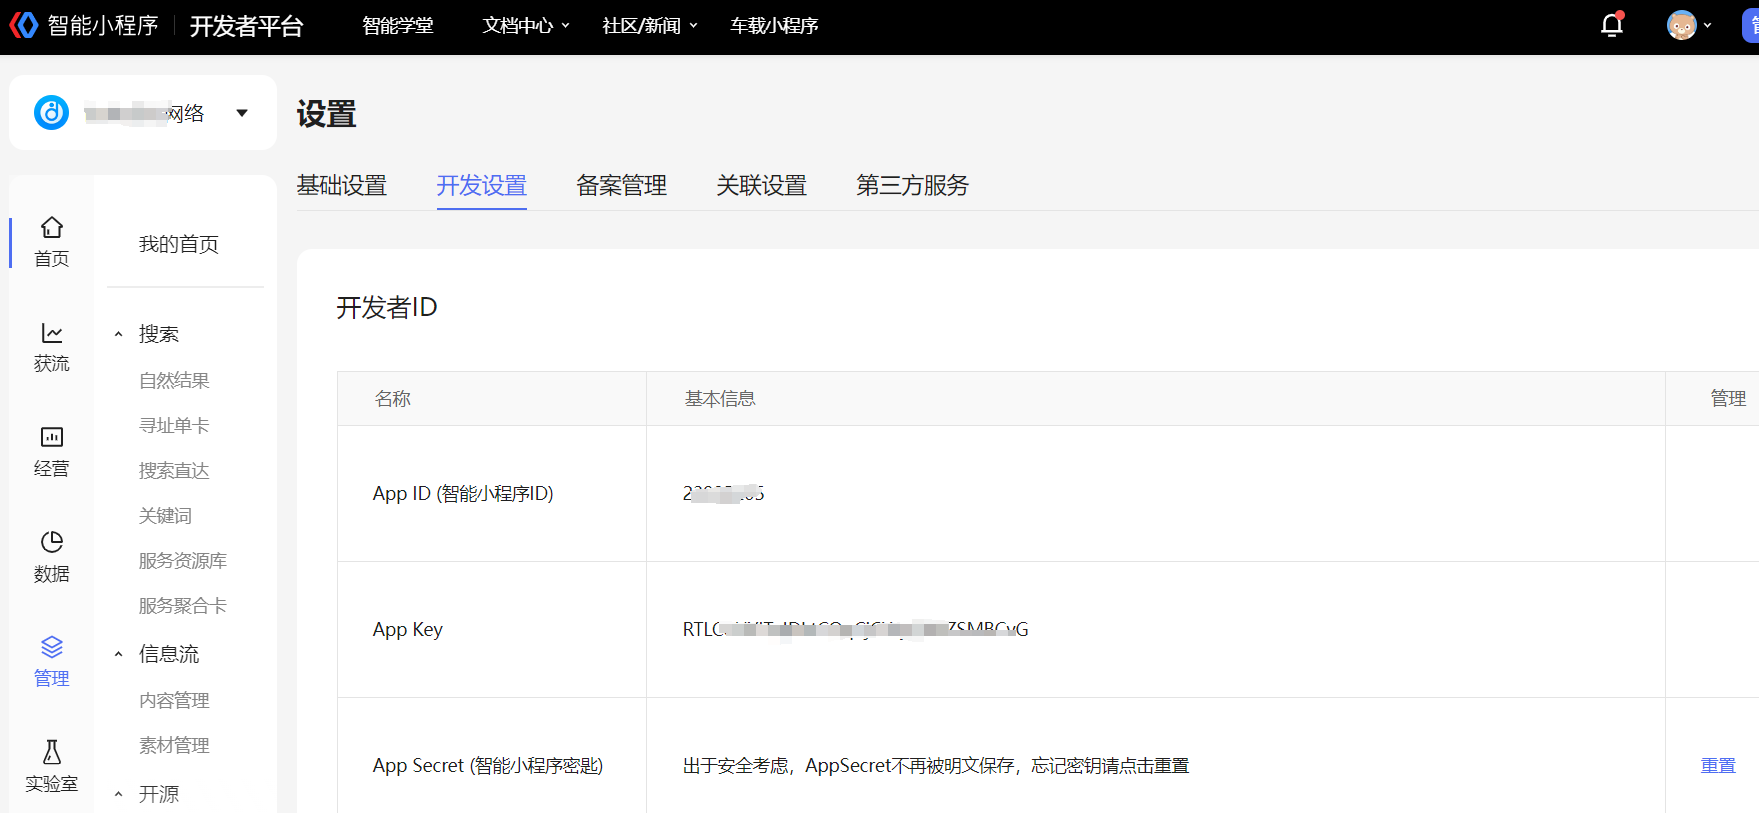This screenshot has width=1759, height=813.
Task: Open the user avatar menu
Action: click(x=1687, y=25)
